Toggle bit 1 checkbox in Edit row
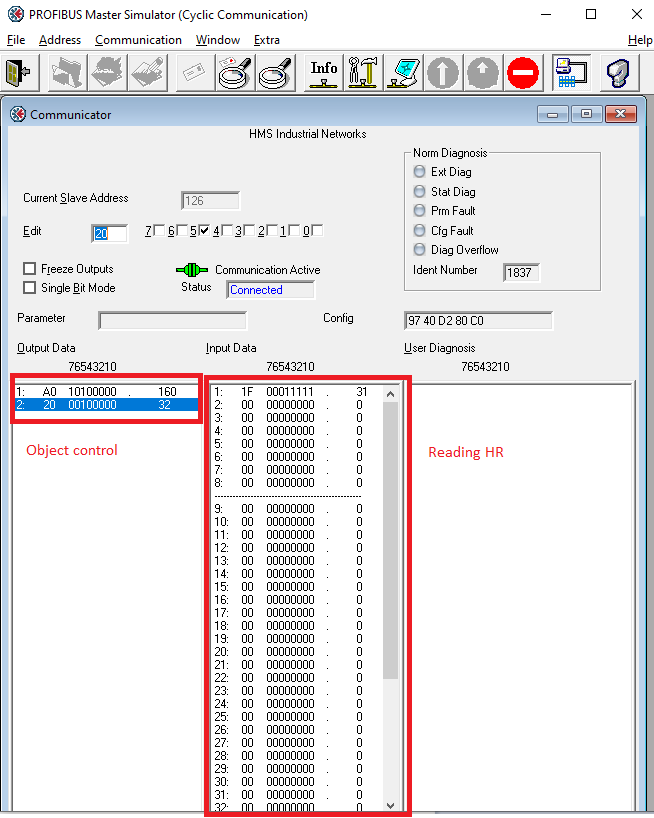 (x=294, y=230)
